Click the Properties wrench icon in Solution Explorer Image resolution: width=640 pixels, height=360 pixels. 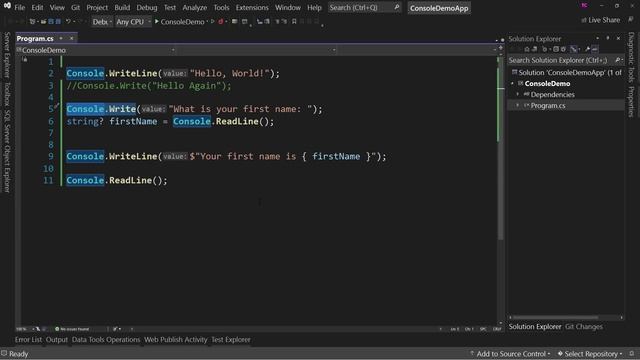point(587,49)
